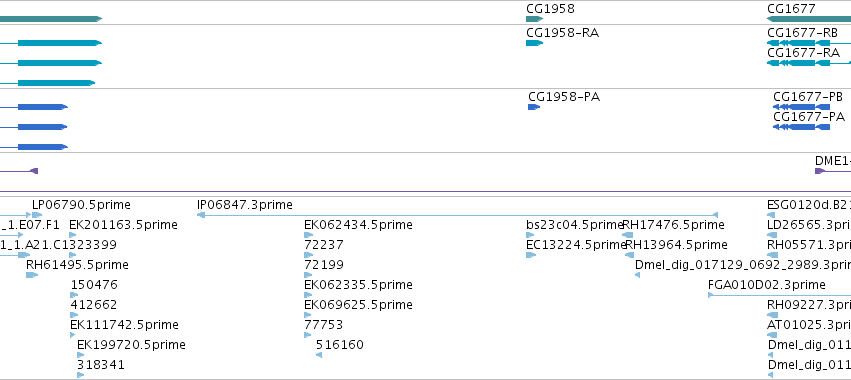
Task: Select the CG1958-PA protein glyph
Action: point(534,107)
